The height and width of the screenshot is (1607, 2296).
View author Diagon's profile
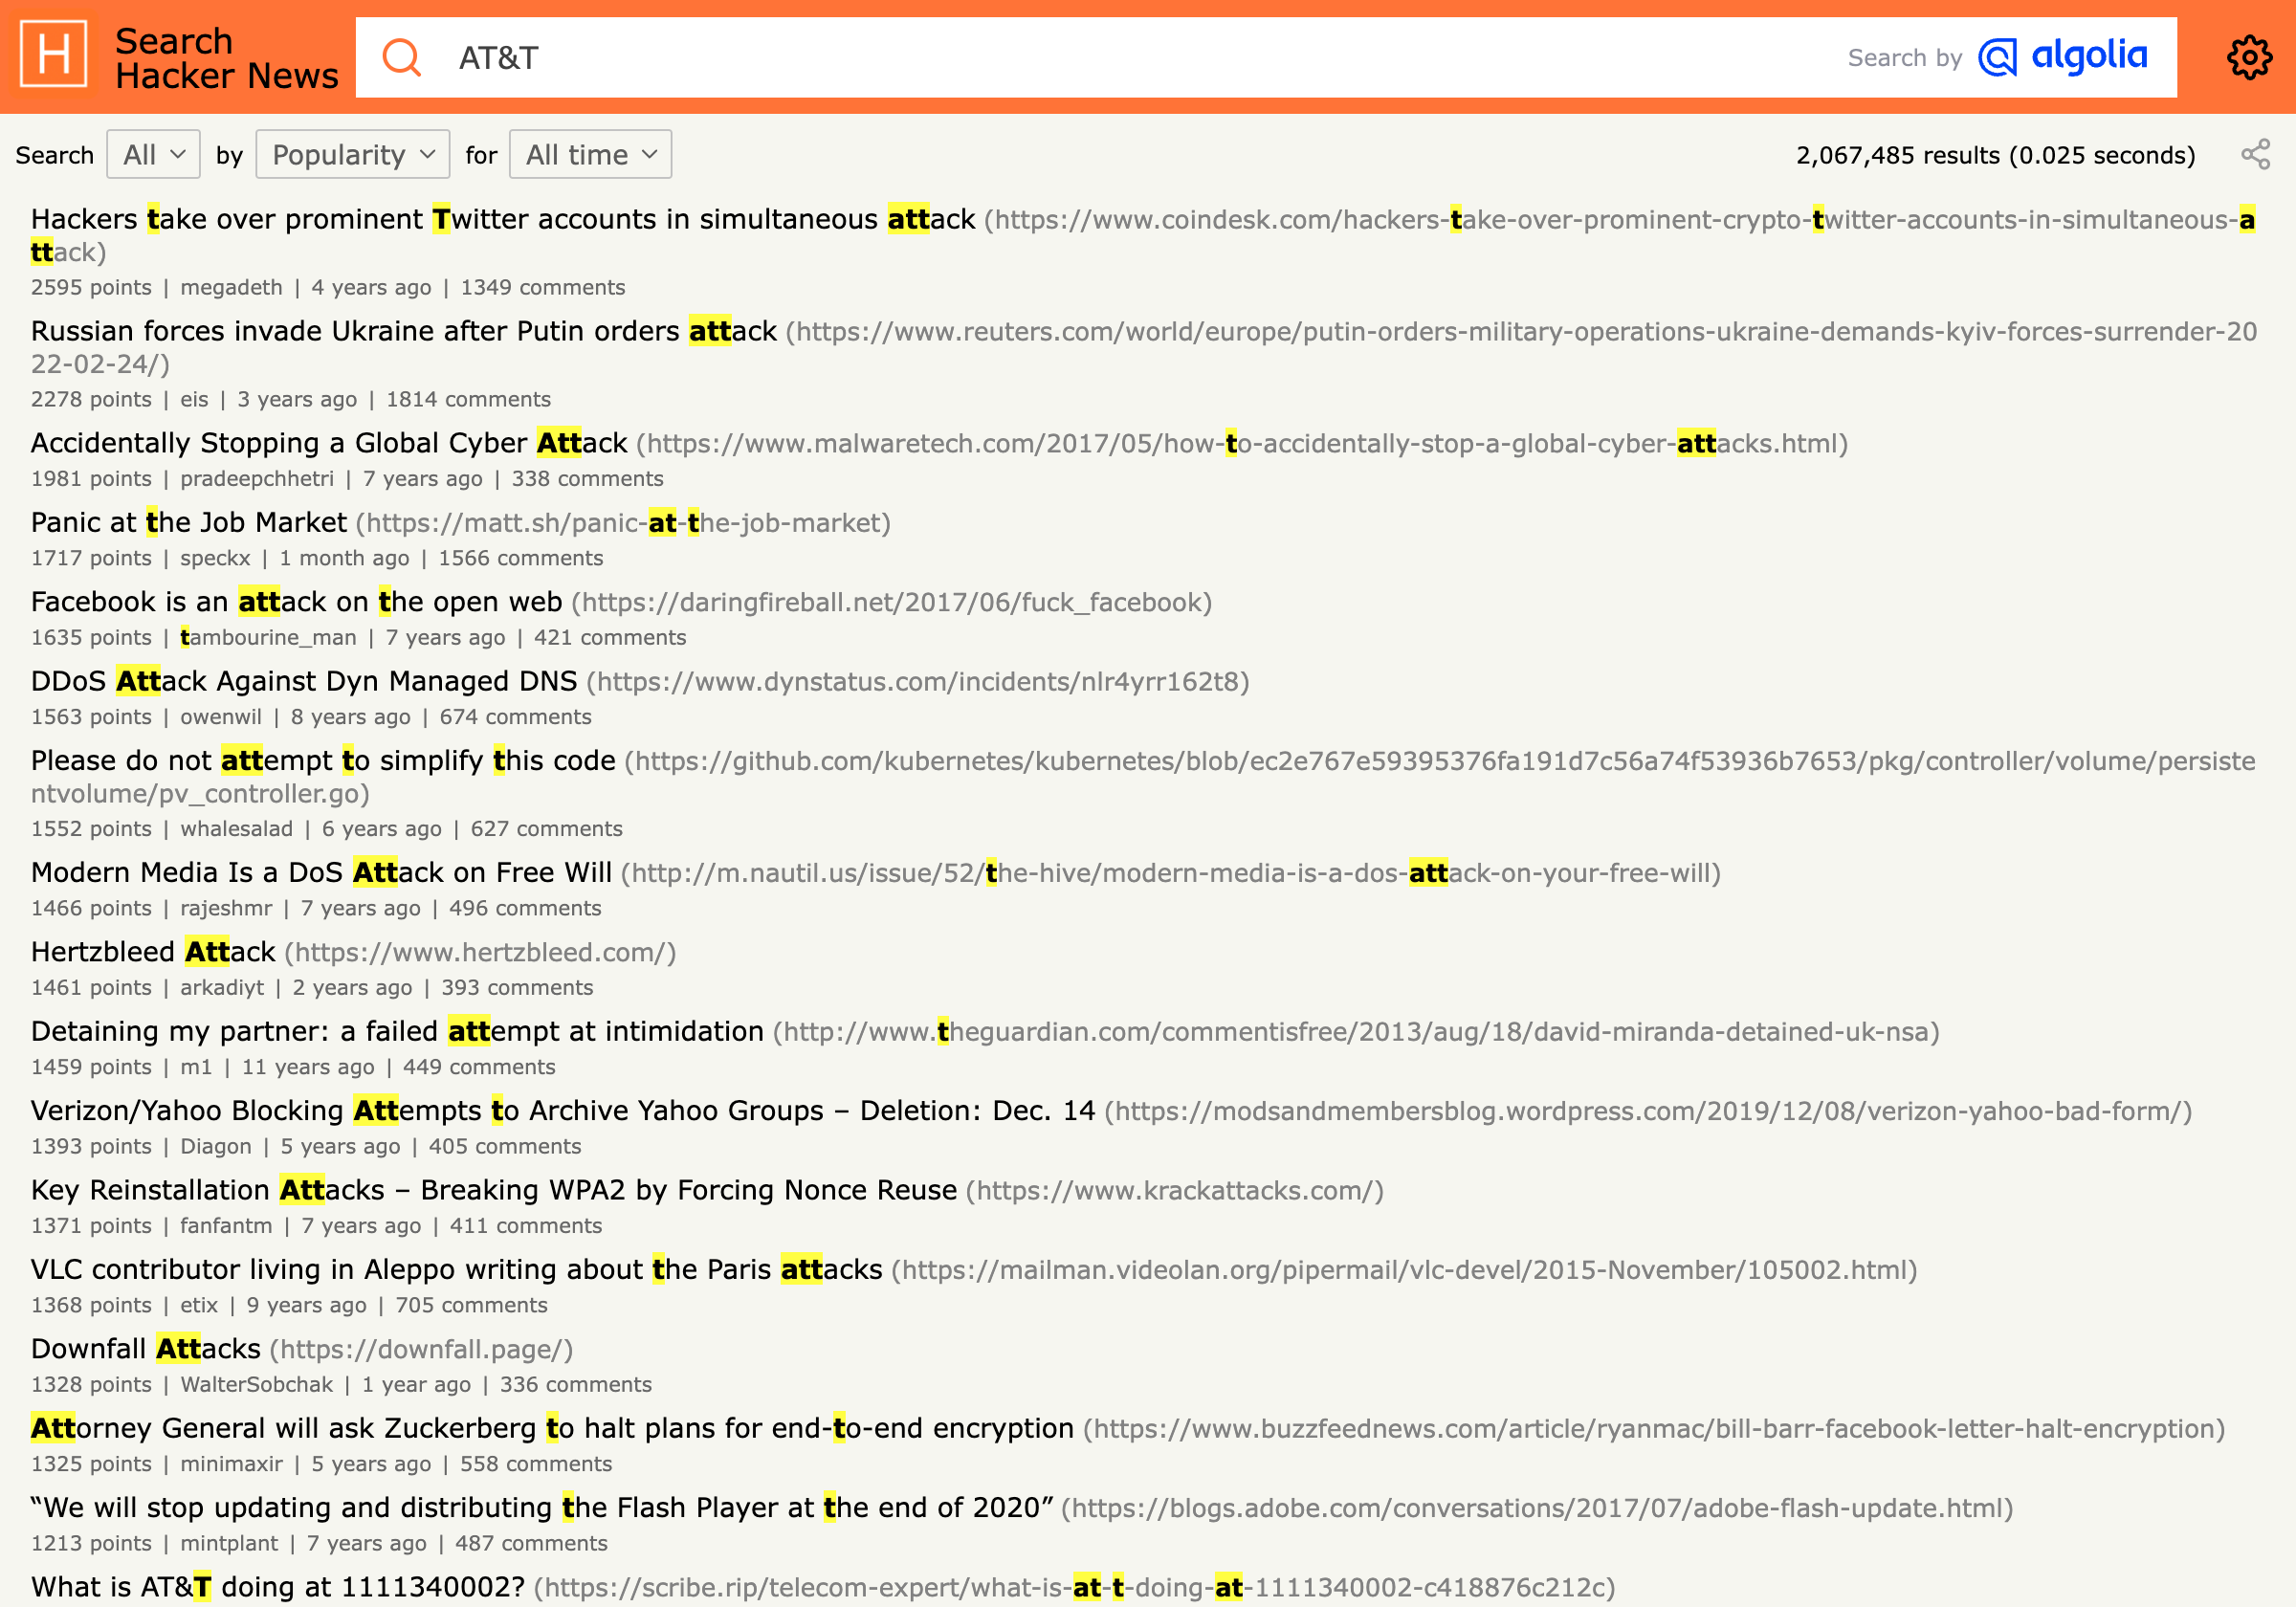click(216, 1146)
